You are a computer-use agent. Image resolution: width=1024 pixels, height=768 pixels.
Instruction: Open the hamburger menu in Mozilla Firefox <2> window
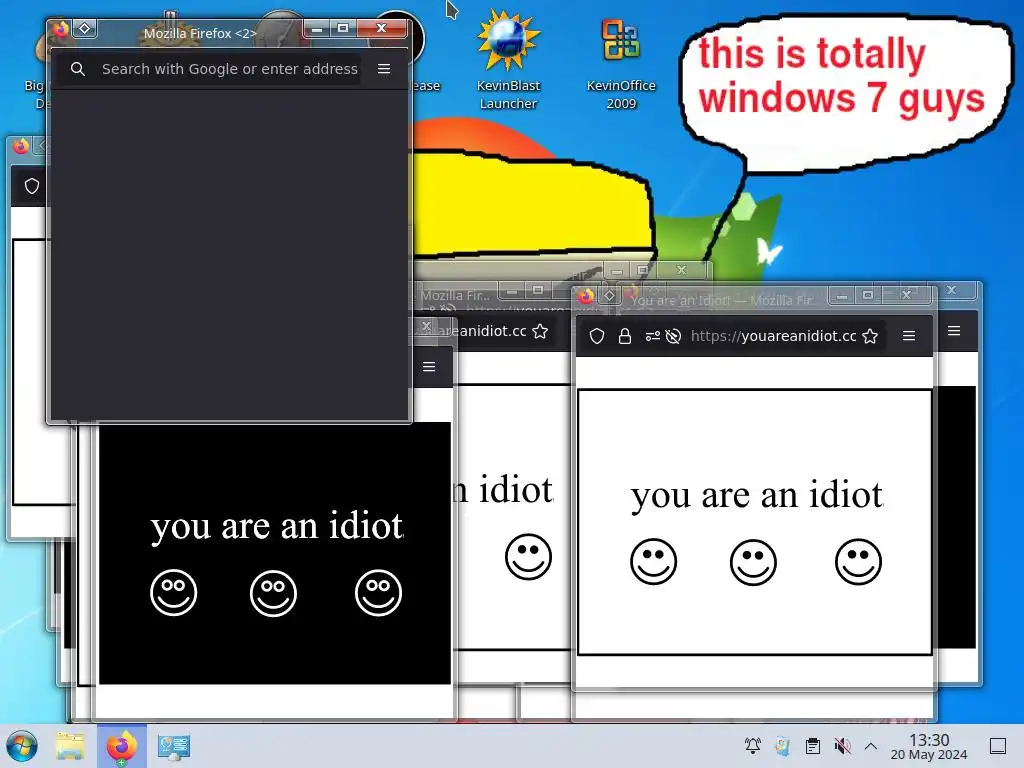point(384,69)
